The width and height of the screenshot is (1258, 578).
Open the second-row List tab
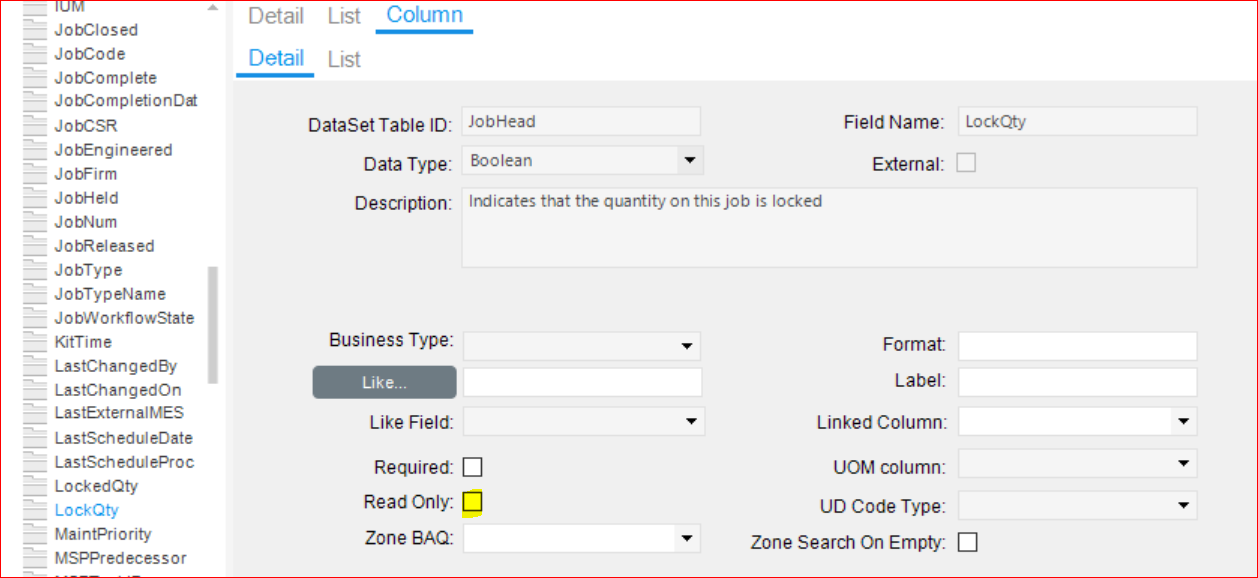[344, 59]
